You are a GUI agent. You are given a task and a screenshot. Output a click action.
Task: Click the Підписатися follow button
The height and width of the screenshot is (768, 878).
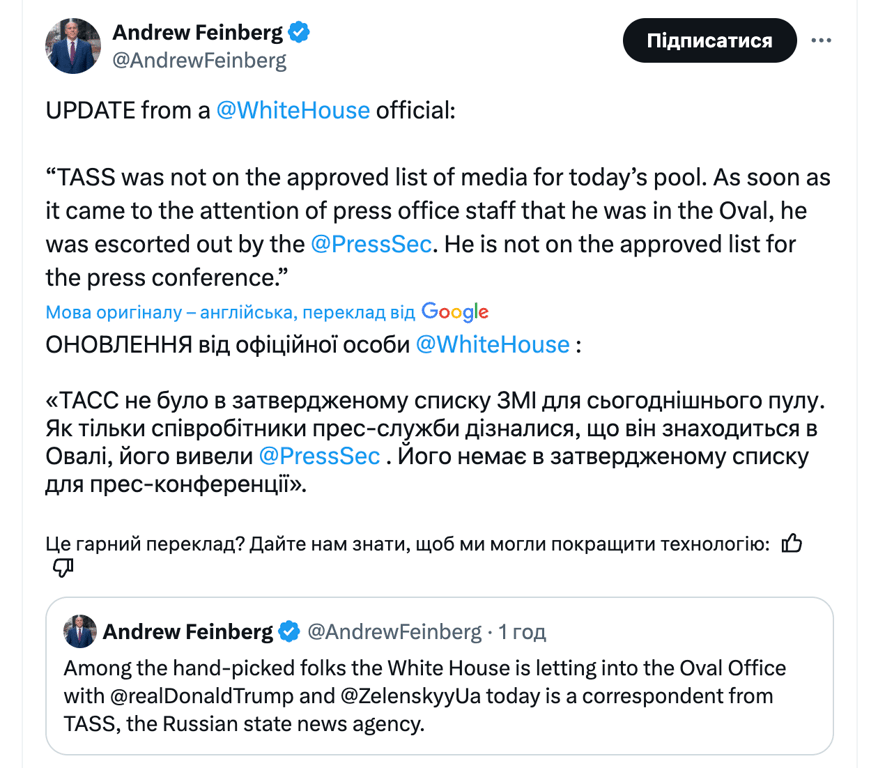pos(709,41)
